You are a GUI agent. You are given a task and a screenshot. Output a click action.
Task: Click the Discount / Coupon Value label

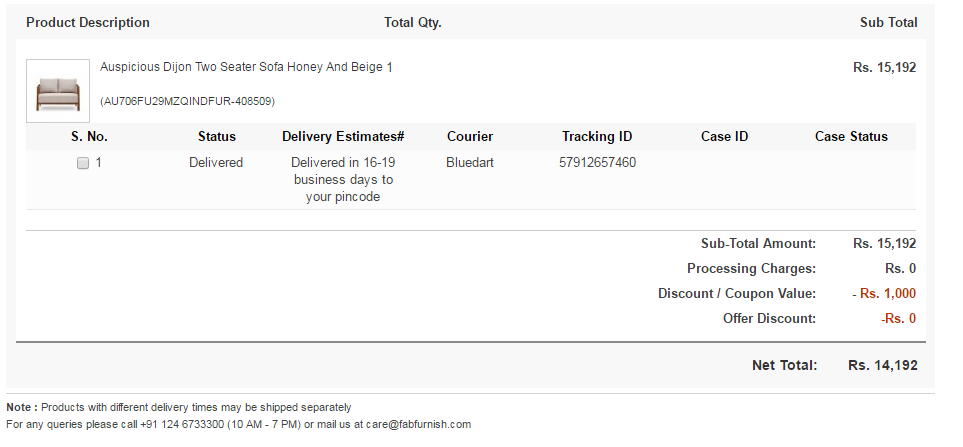pos(737,293)
